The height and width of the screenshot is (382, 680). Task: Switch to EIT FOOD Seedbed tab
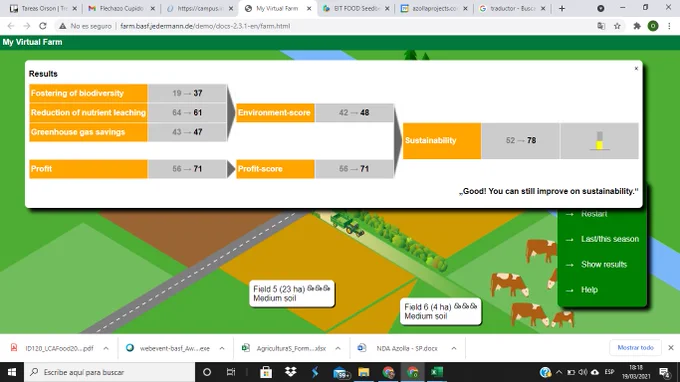click(356, 8)
